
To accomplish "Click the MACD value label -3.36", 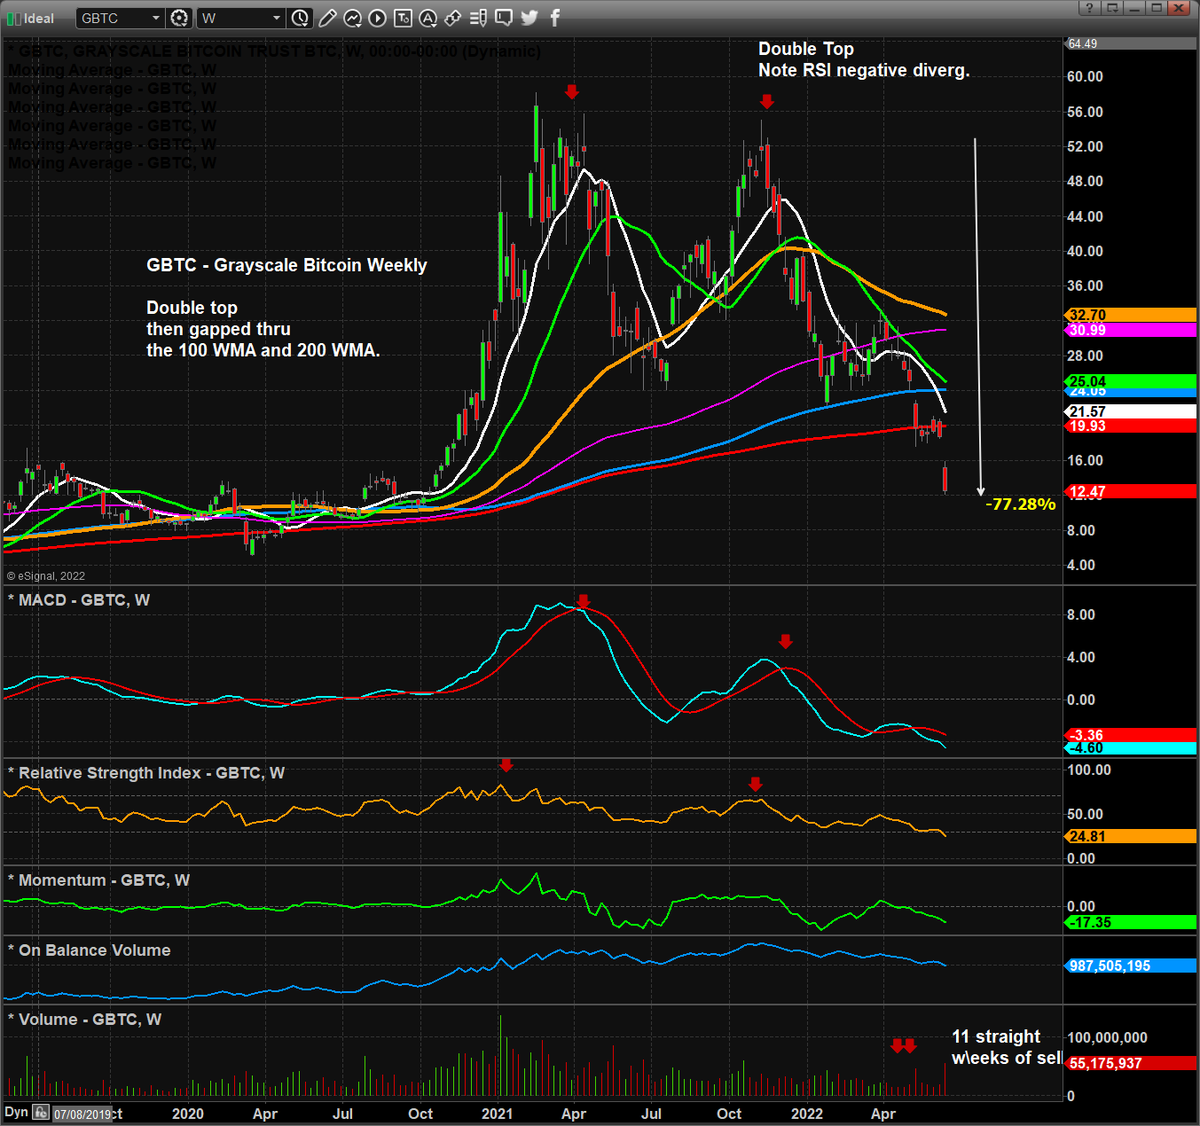I will (1131, 735).
